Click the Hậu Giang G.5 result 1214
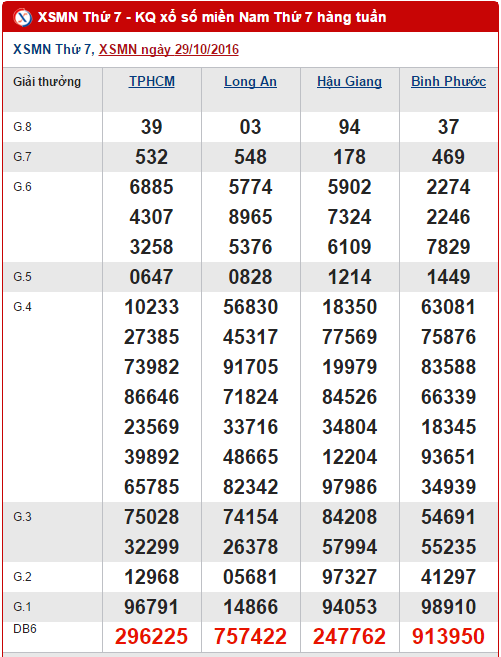The width and height of the screenshot is (501, 657). coord(349,277)
